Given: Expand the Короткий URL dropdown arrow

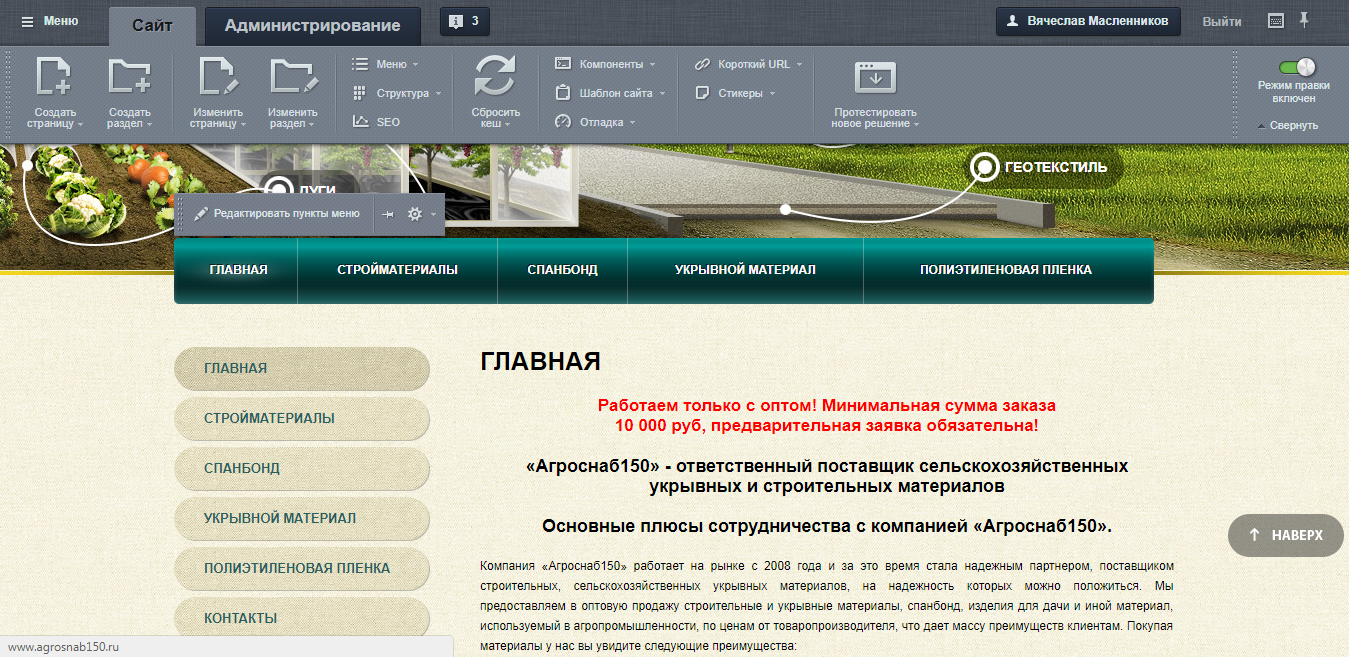Looking at the screenshot, I should 799,64.
